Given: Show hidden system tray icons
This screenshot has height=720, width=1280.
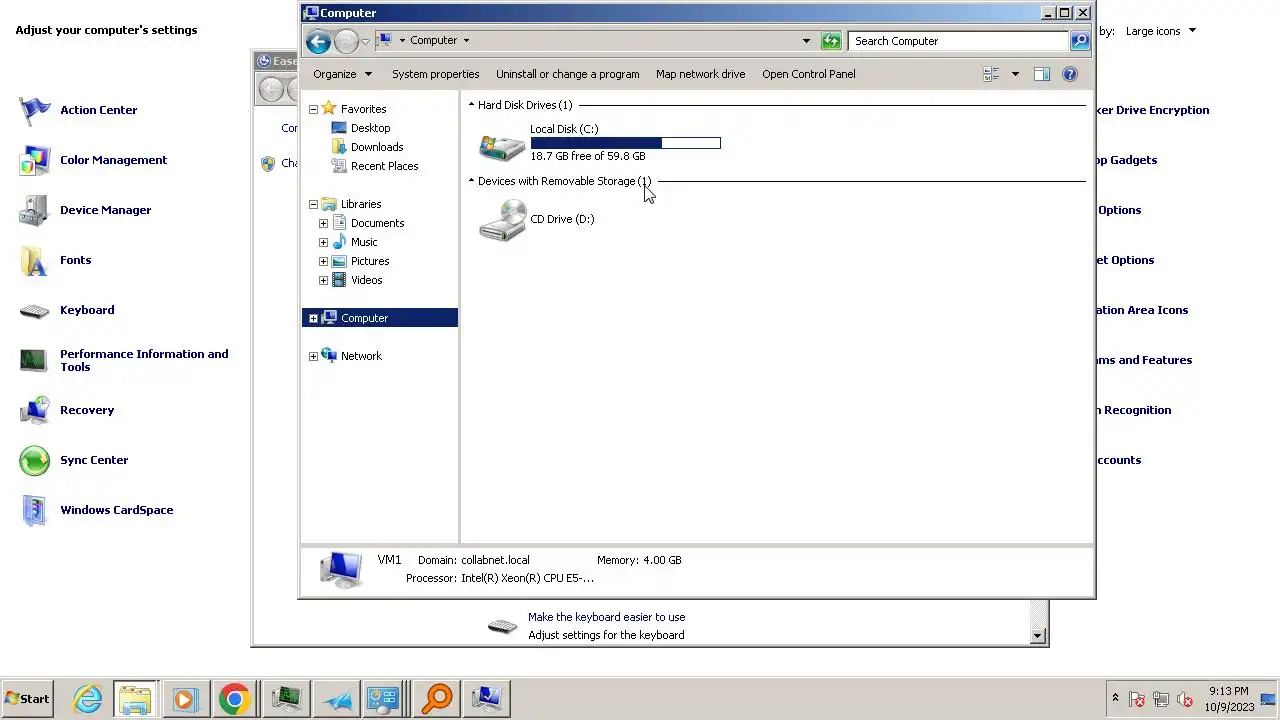Looking at the screenshot, I should pos(1115,698).
